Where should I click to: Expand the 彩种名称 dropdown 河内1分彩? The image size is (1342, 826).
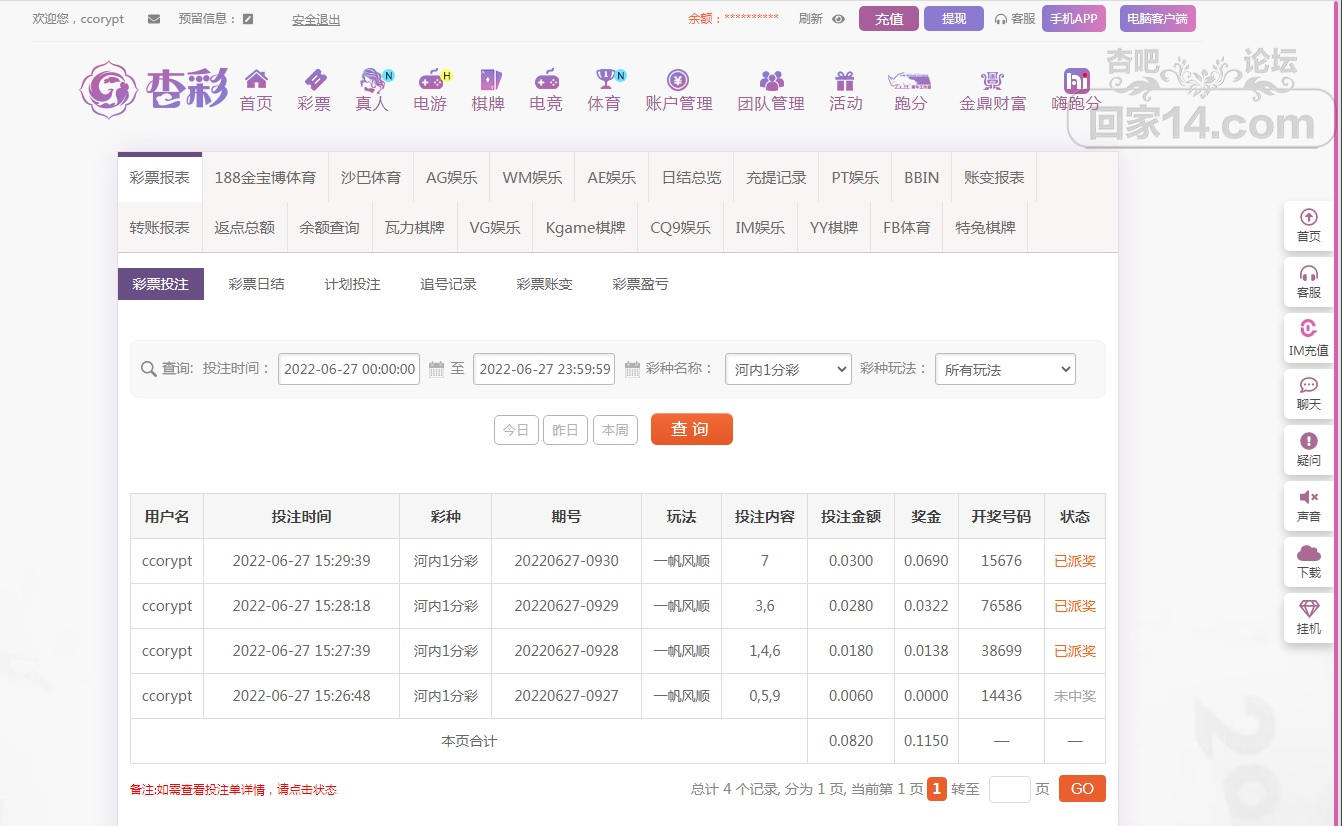coord(787,369)
